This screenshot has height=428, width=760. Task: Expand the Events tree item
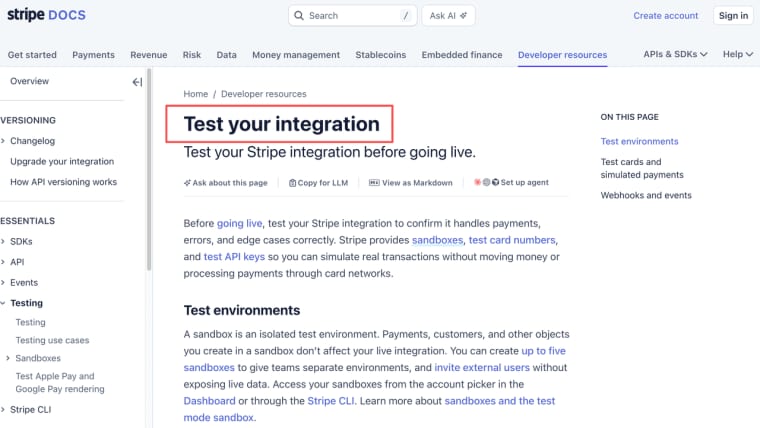click(3, 283)
